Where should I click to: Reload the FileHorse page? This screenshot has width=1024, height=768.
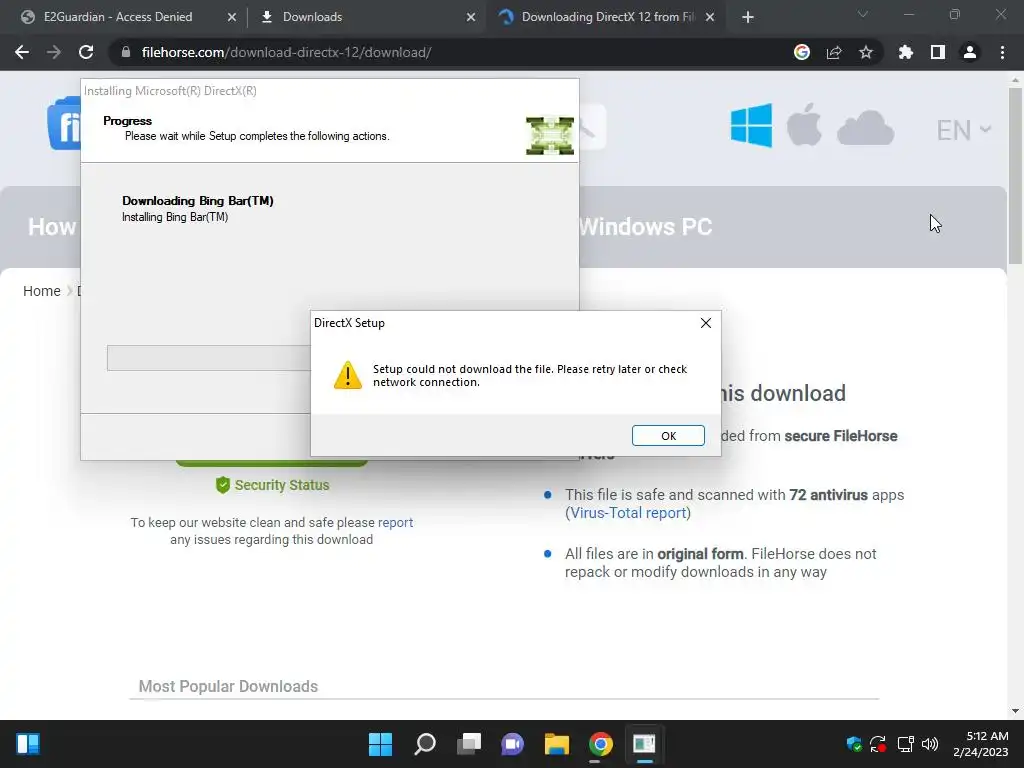click(86, 52)
